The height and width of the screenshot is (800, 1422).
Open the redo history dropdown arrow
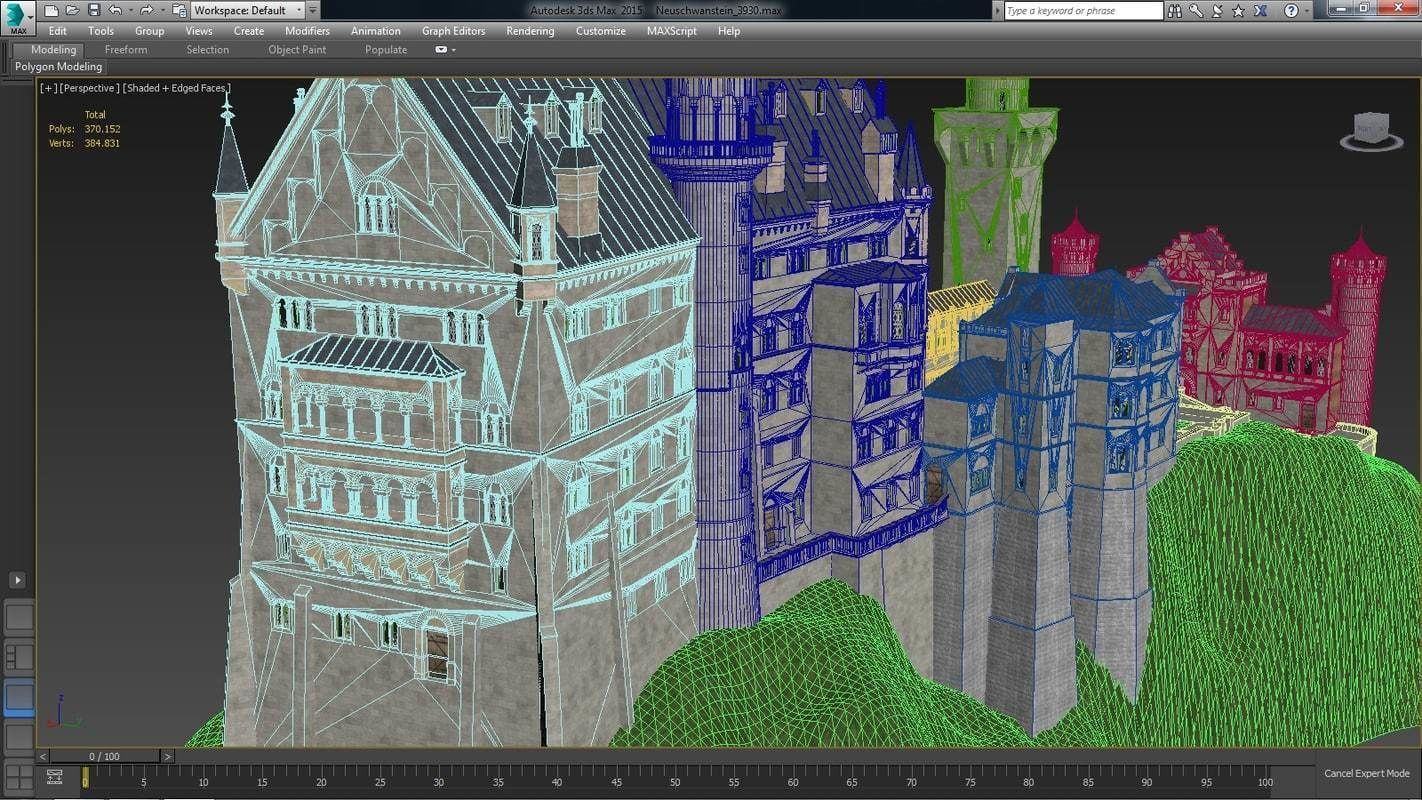point(161,10)
